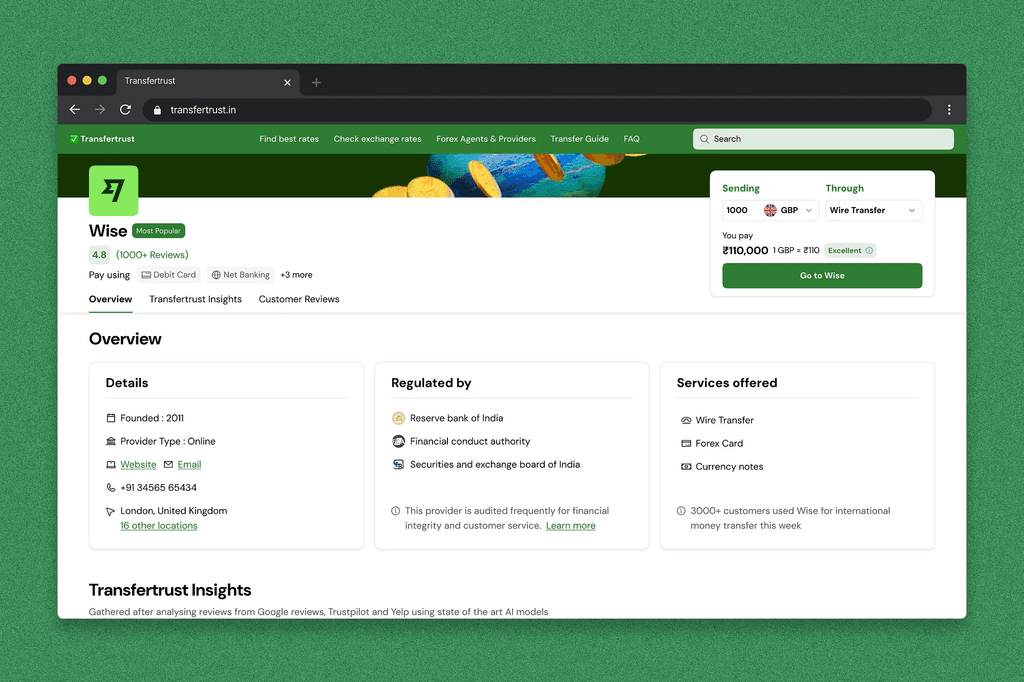Close the Transfertrust browser tab
This screenshot has height=682, width=1024.
[287, 82]
